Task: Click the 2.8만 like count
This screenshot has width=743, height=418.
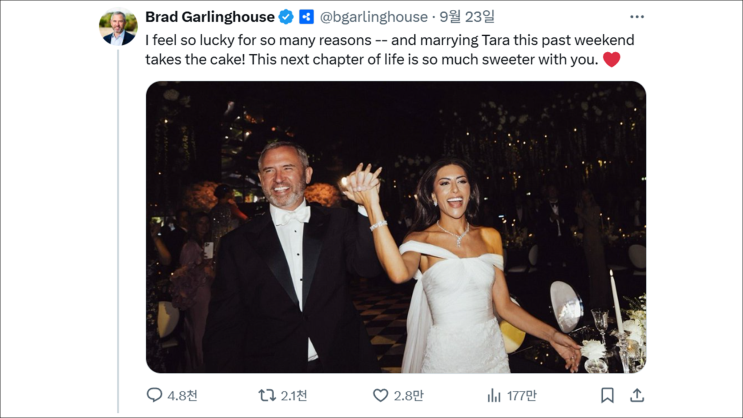Action: tap(409, 395)
